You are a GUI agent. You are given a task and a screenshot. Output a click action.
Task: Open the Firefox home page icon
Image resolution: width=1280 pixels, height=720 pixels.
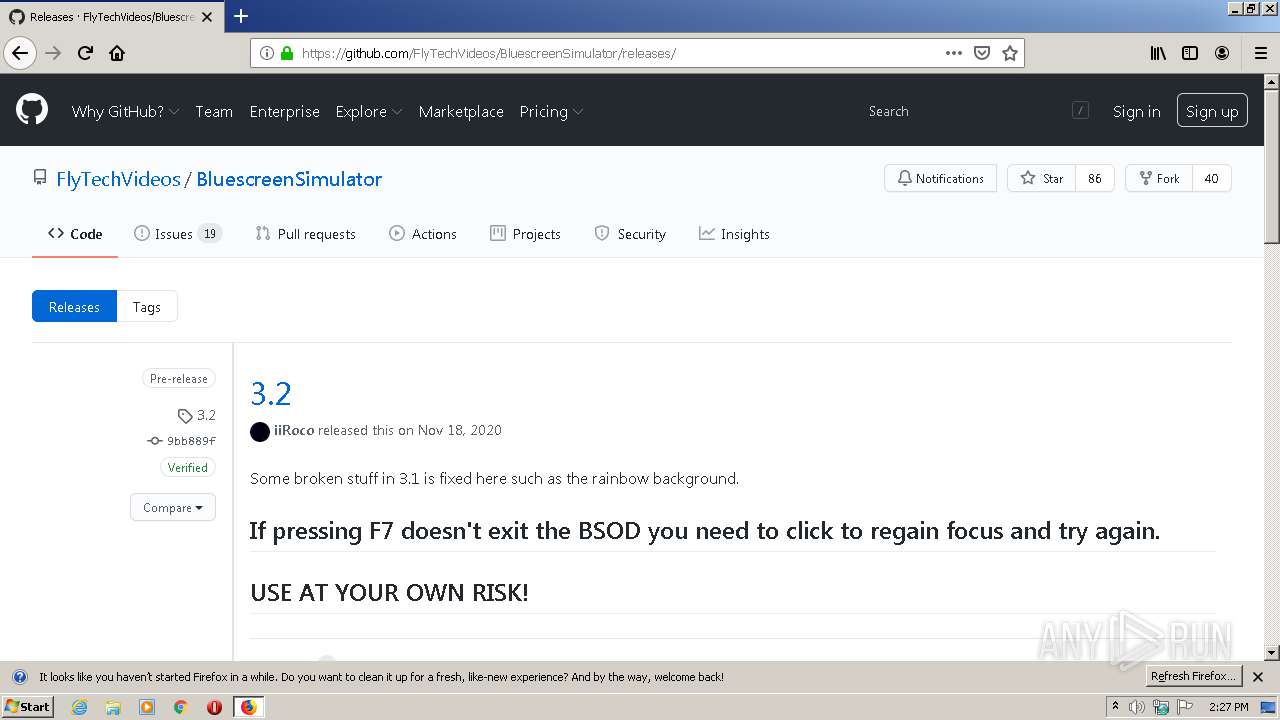(x=117, y=53)
